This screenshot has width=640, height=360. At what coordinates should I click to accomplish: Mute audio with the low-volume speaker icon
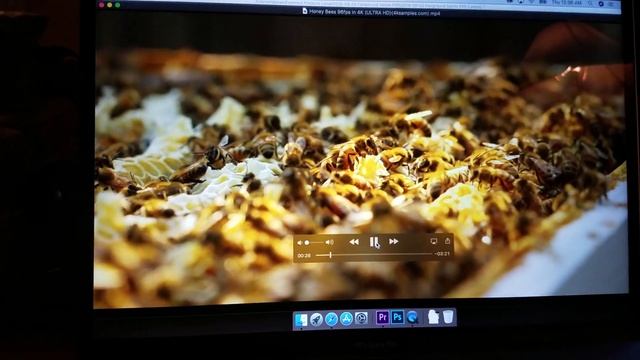coord(300,243)
